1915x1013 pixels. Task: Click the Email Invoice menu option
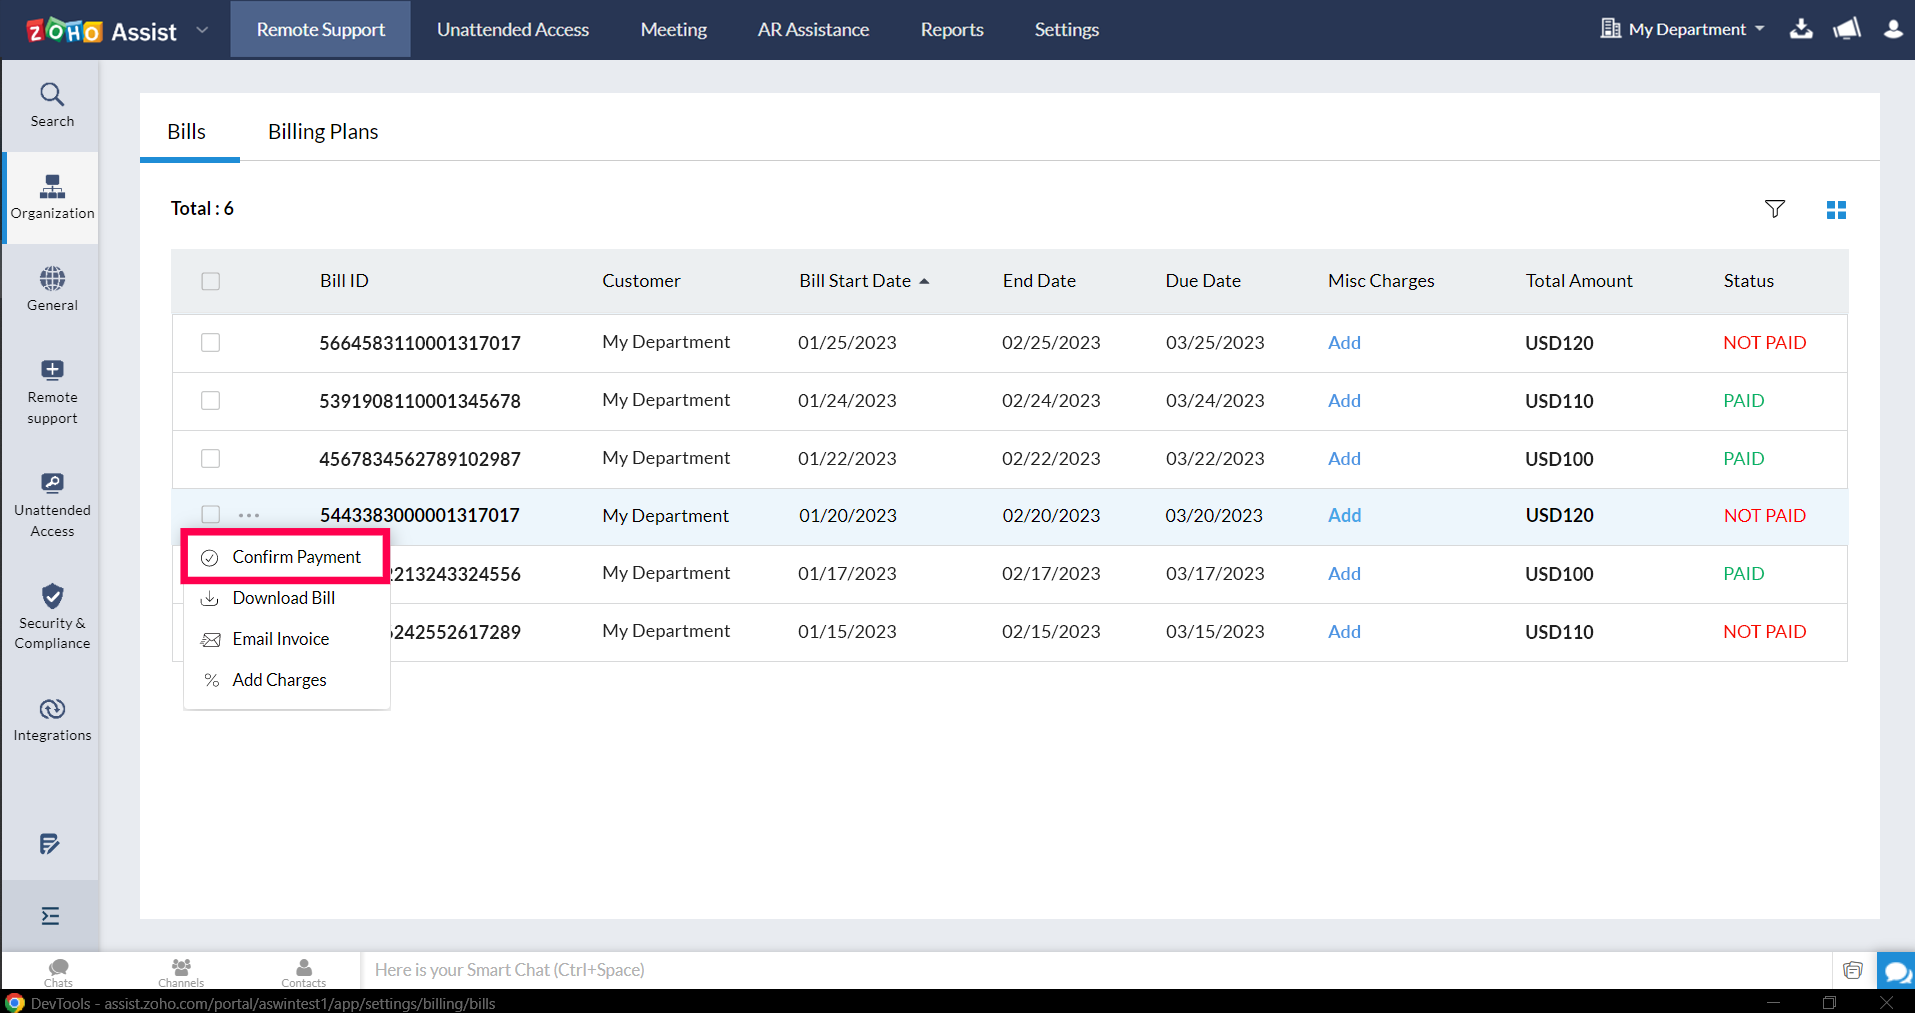[280, 638]
